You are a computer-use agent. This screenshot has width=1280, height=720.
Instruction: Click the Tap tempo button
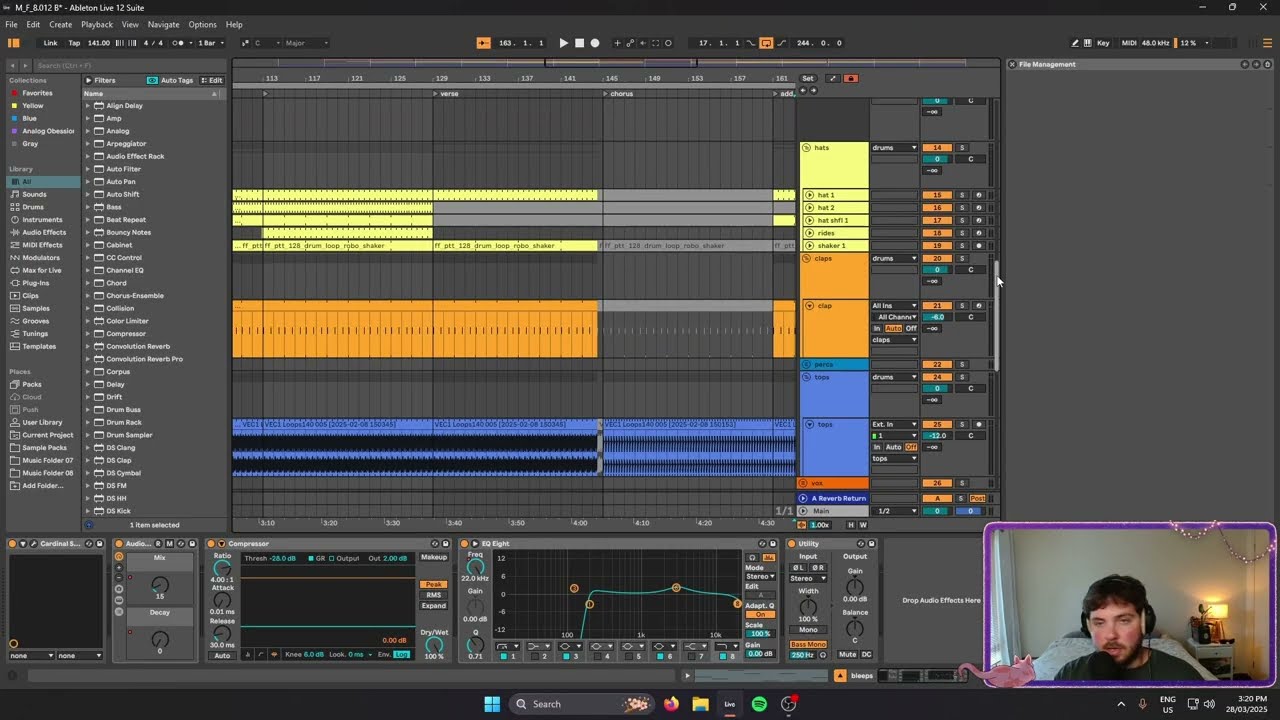74,43
